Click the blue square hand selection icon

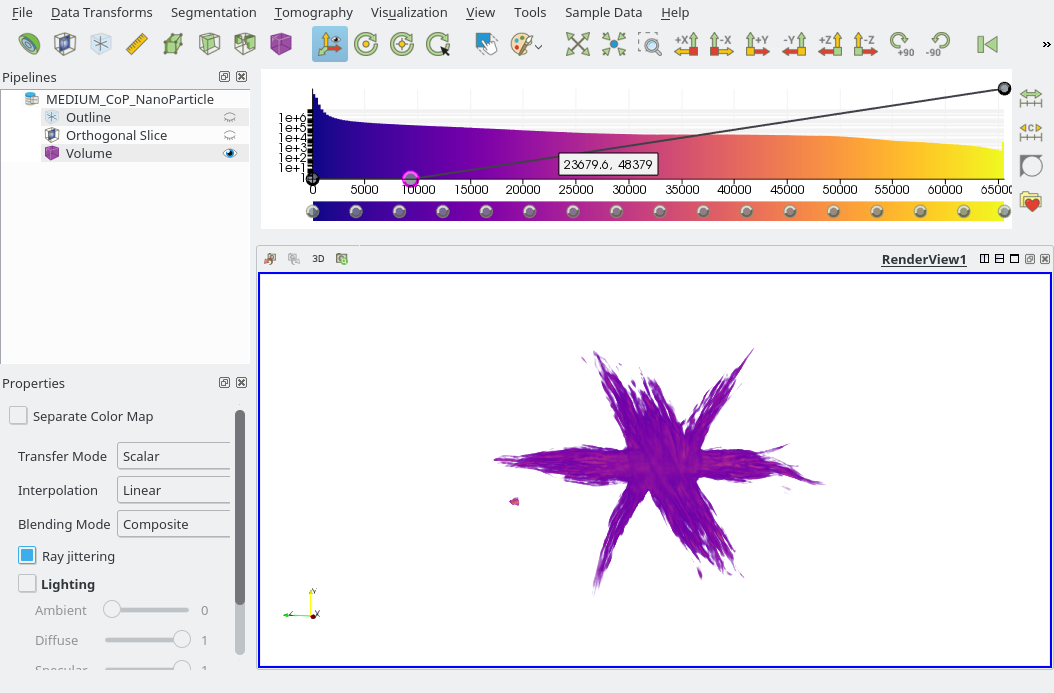486,44
